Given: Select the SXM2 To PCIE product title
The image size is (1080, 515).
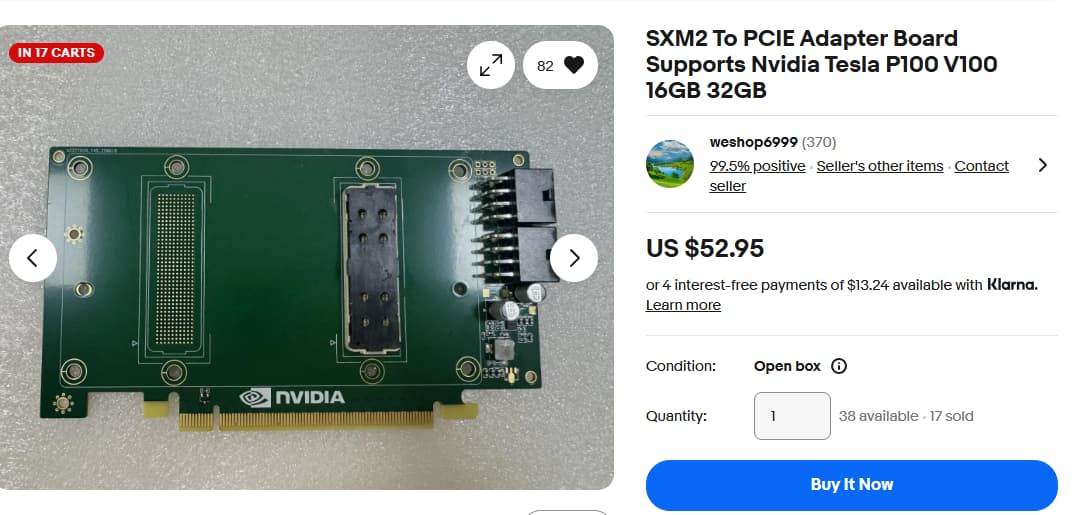Looking at the screenshot, I should click(821, 64).
